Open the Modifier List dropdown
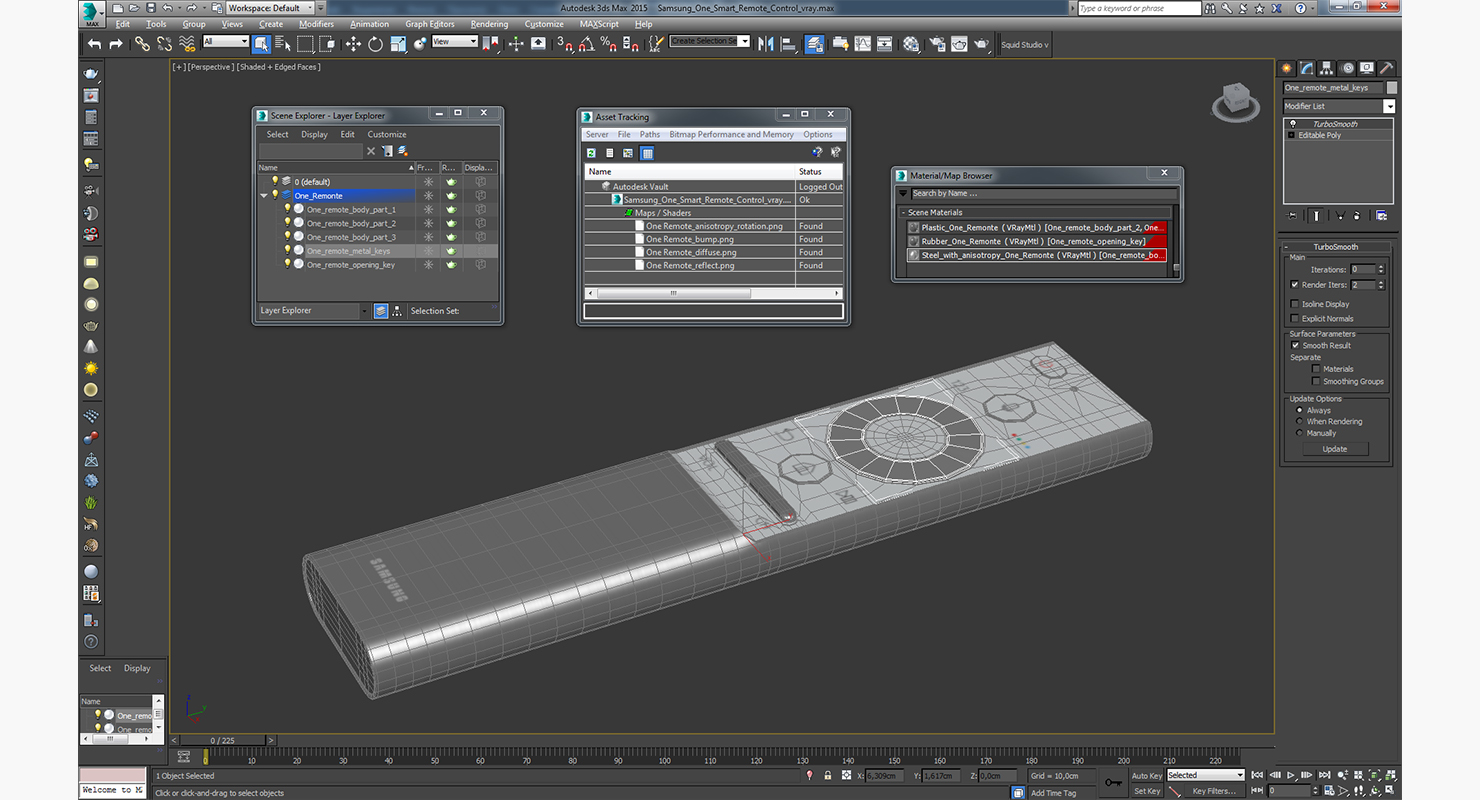 (x=1389, y=106)
